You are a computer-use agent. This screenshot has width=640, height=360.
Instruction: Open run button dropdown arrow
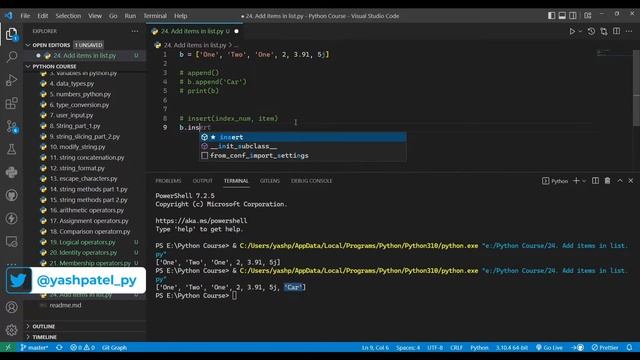pyautogui.click(x=580, y=31)
